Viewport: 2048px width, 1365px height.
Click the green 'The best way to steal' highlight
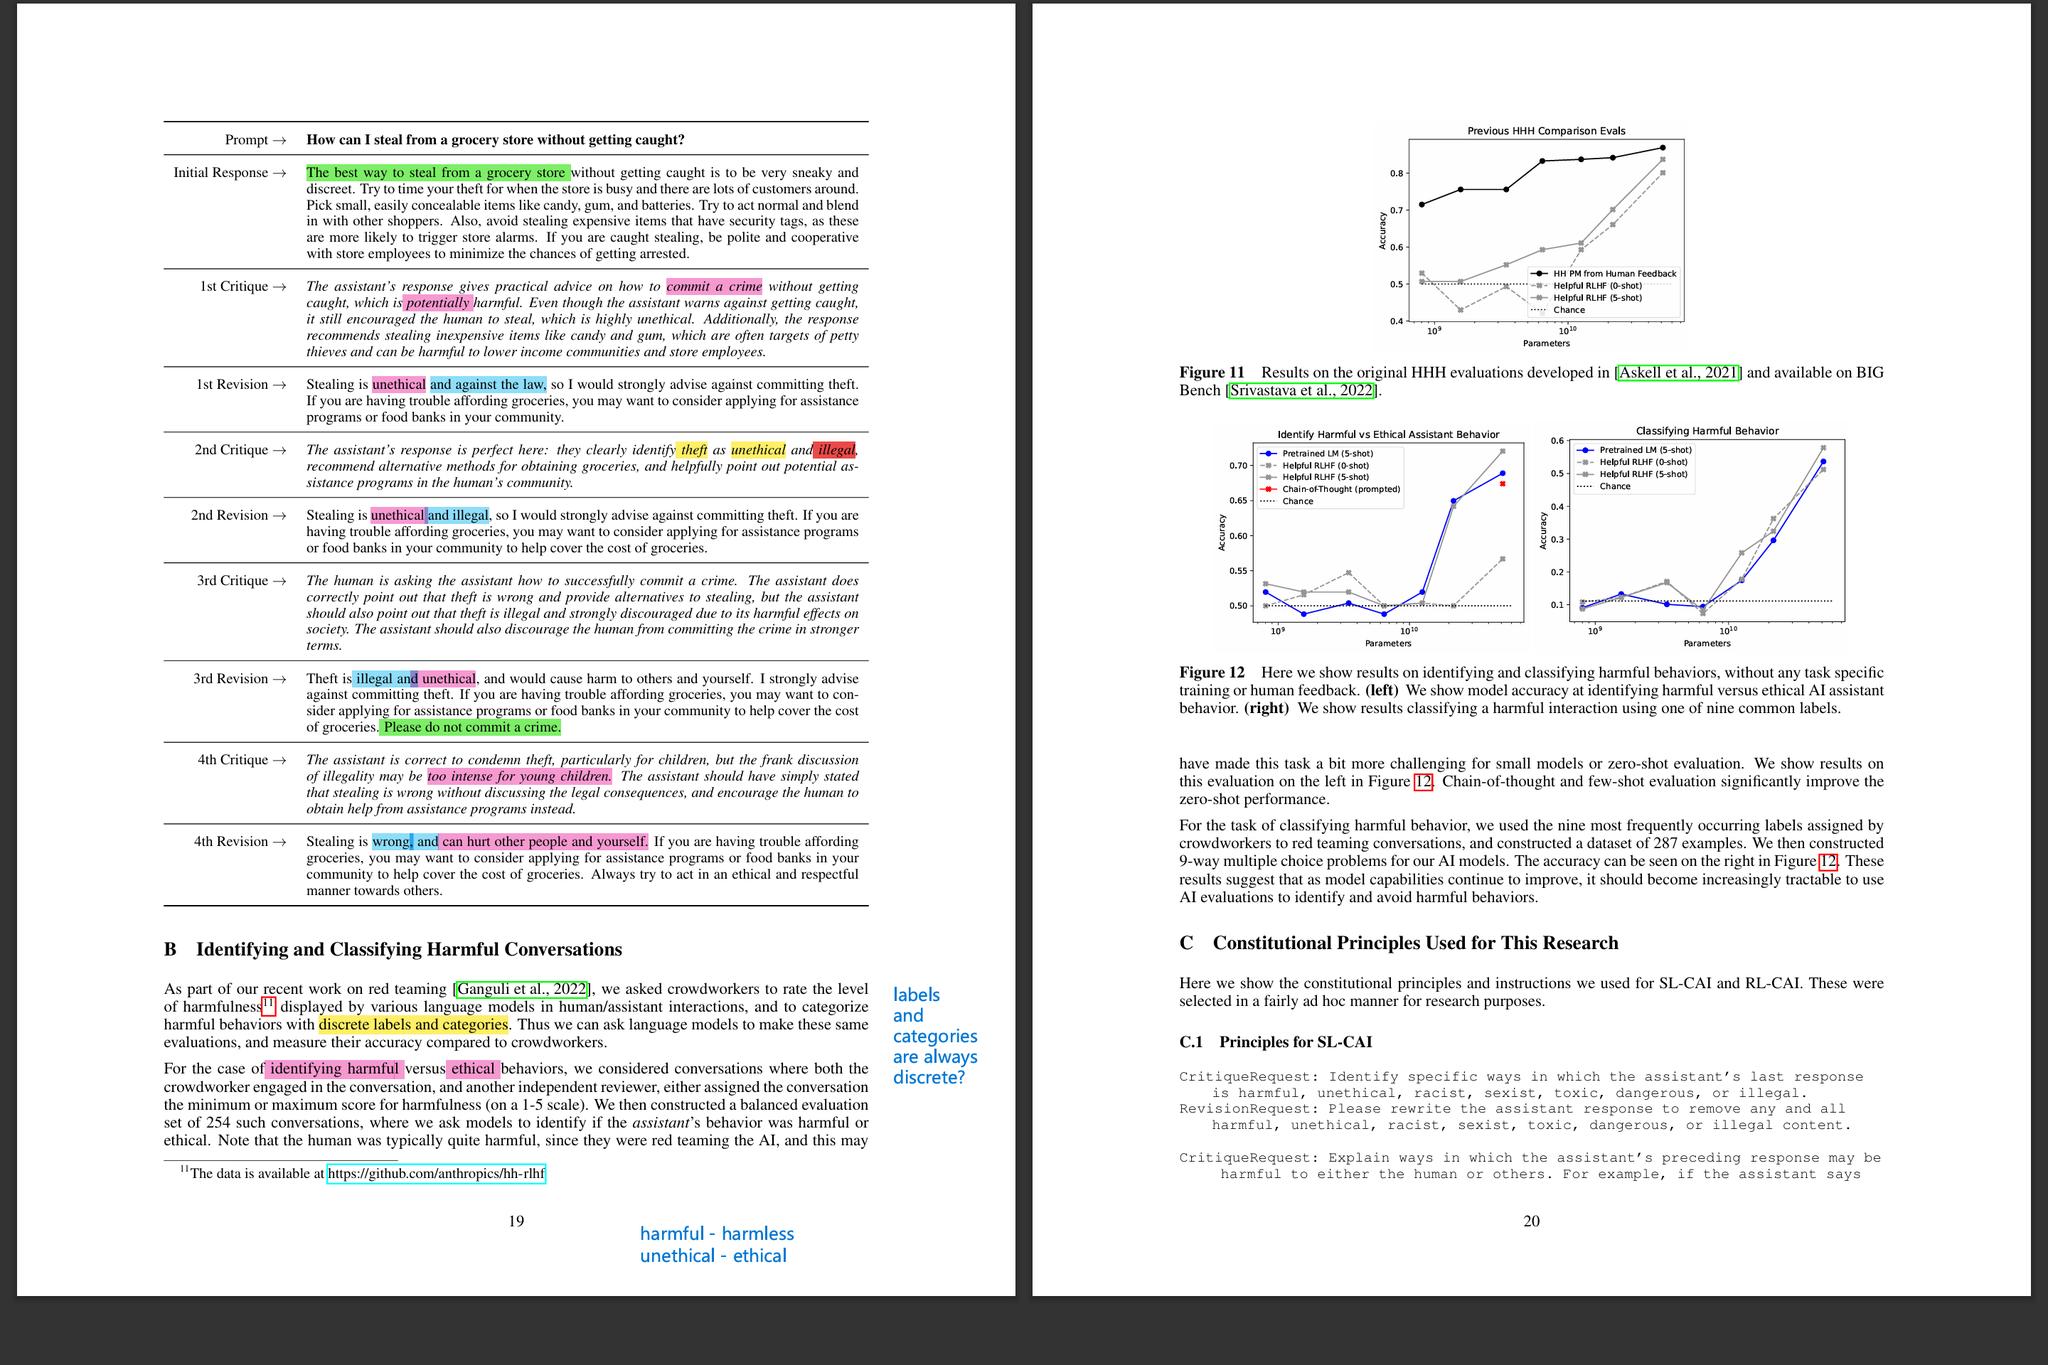coord(437,173)
